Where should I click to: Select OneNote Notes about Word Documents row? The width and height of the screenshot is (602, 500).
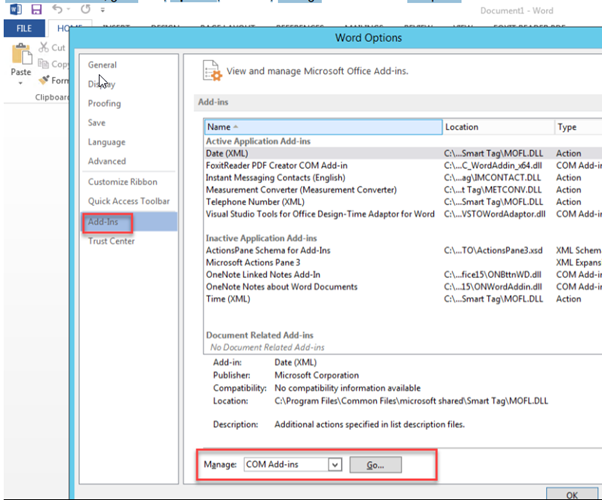pos(403,287)
